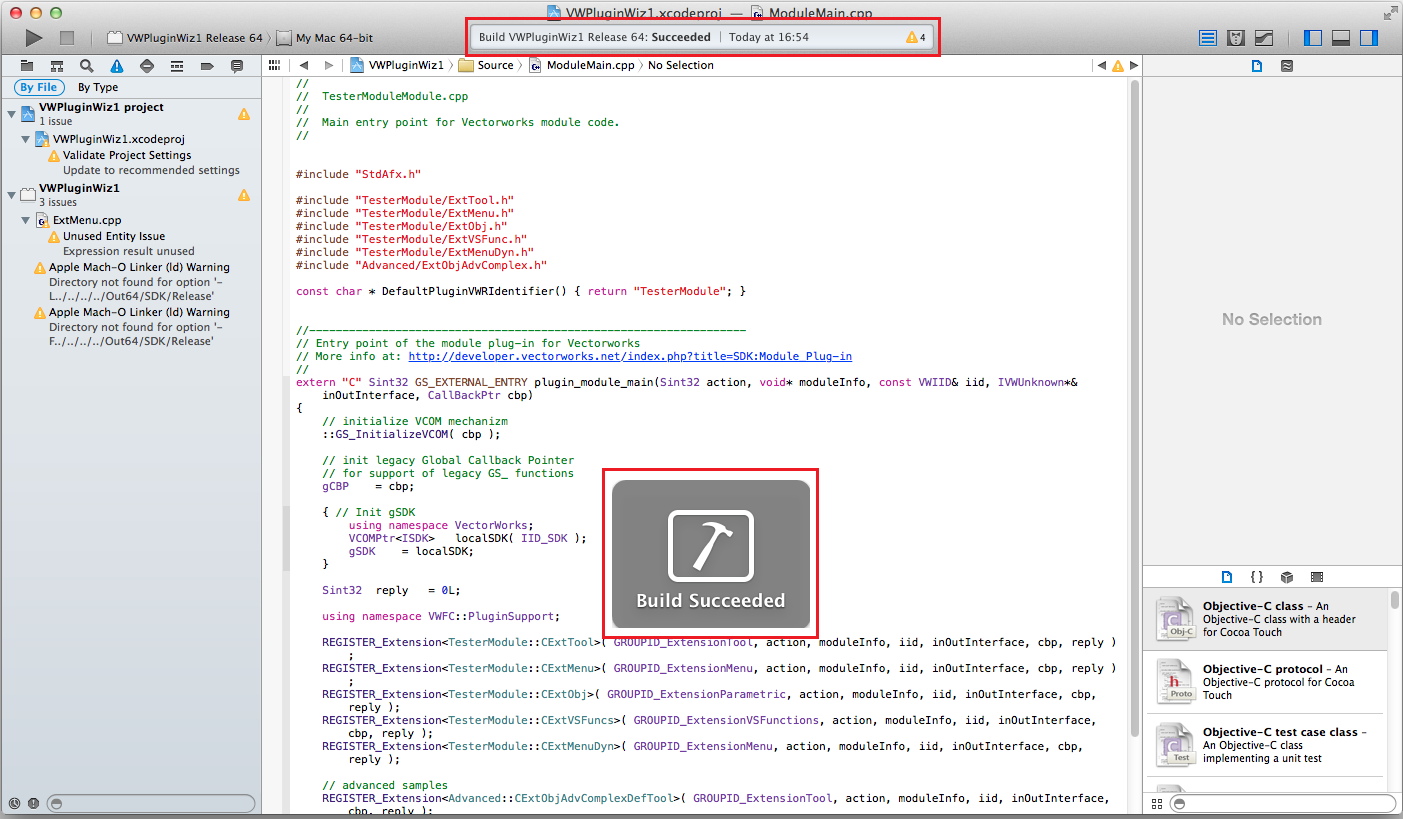Image resolution: width=1403 pixels, height=819 pixels.
Task: Toggle the Navigator pane visibility
Action: [x=1313, y=38]
